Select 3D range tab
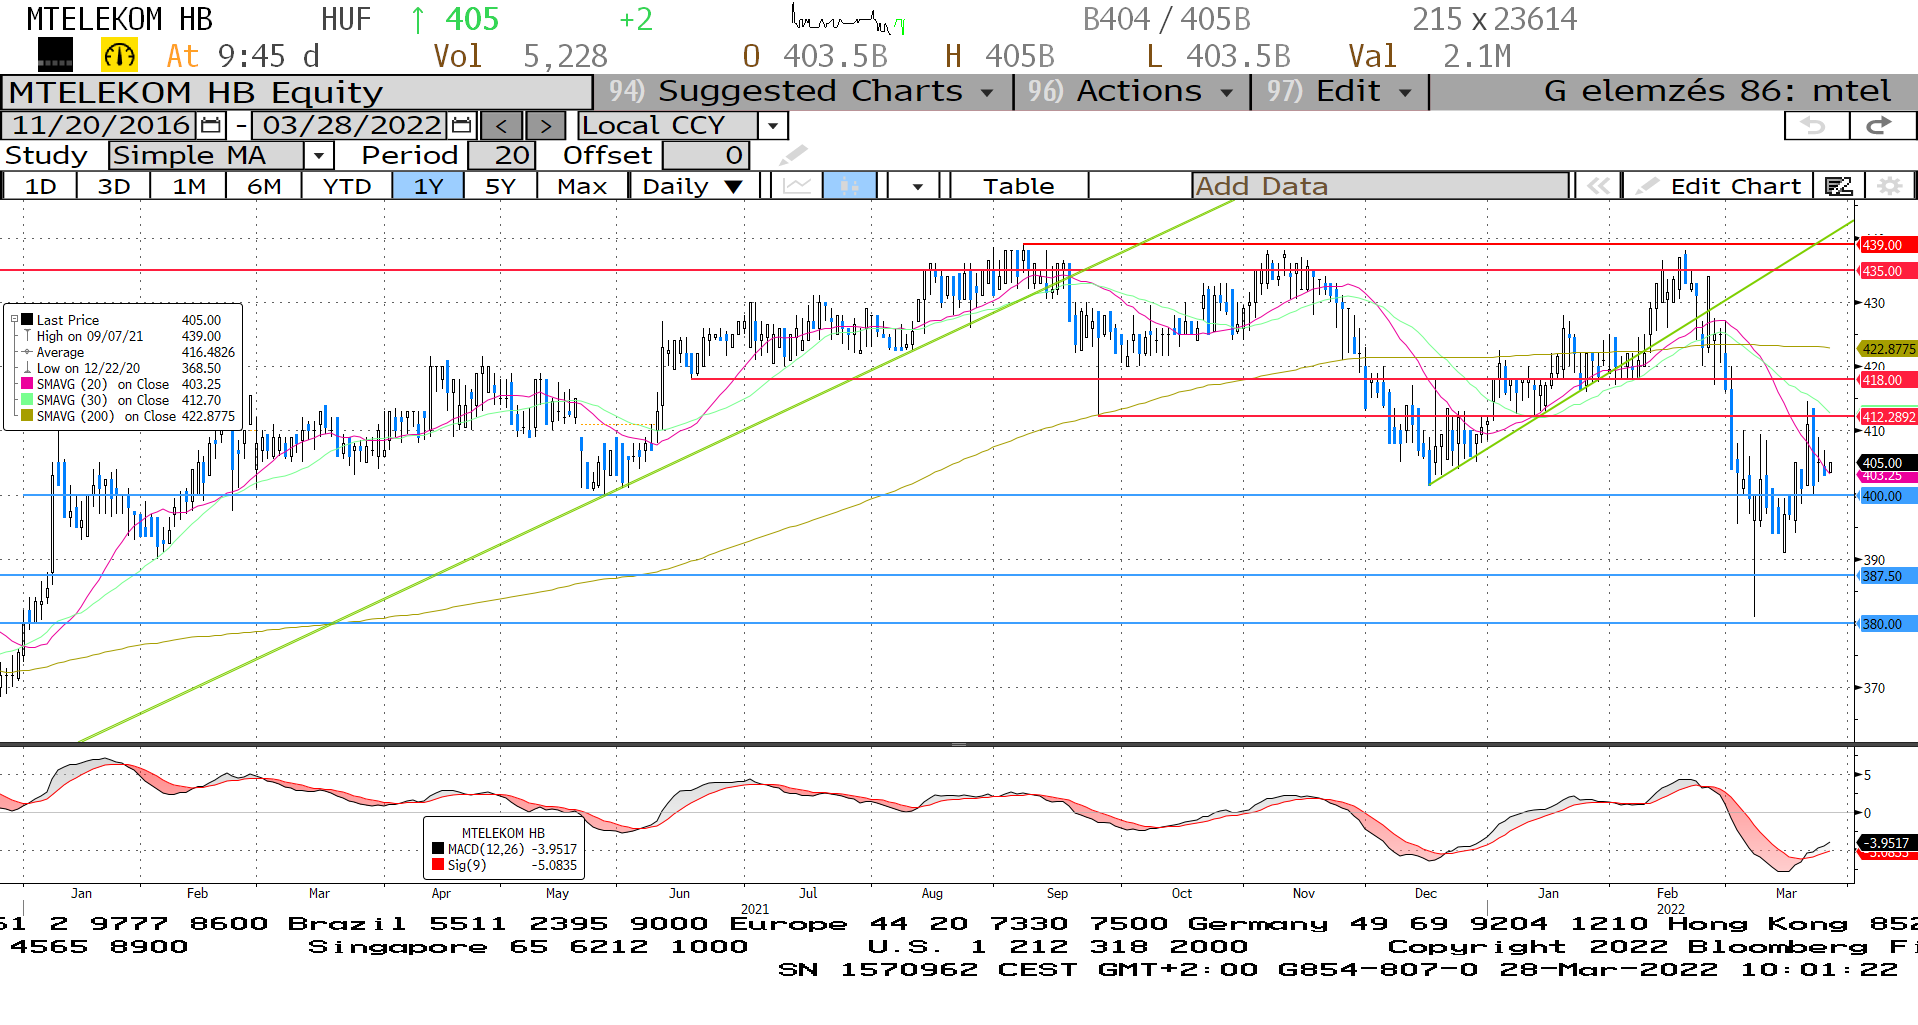The height and width of the screenshot is (1025, 1918). pos(114,186)
